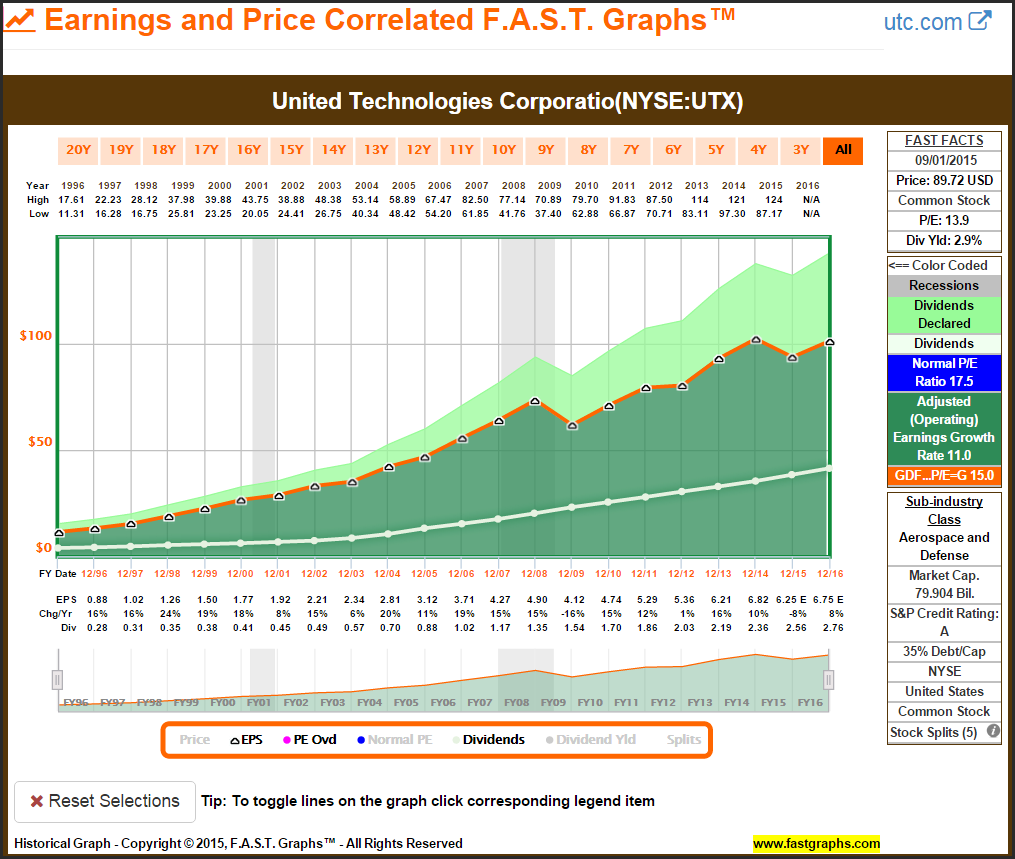The height and width of the screenshot is (859, 1015).
Task: Click the orange chart logo icon in header
Action: pos(19,20)
